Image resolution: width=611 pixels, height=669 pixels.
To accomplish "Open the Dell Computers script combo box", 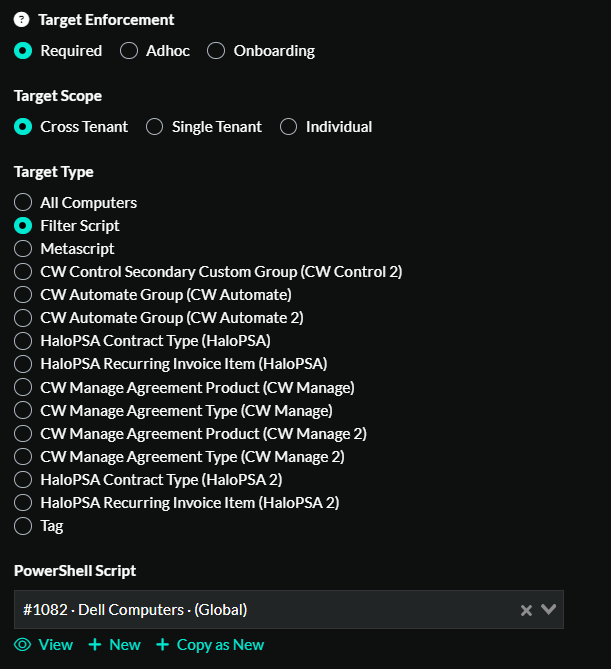I will tap(260, 610).
